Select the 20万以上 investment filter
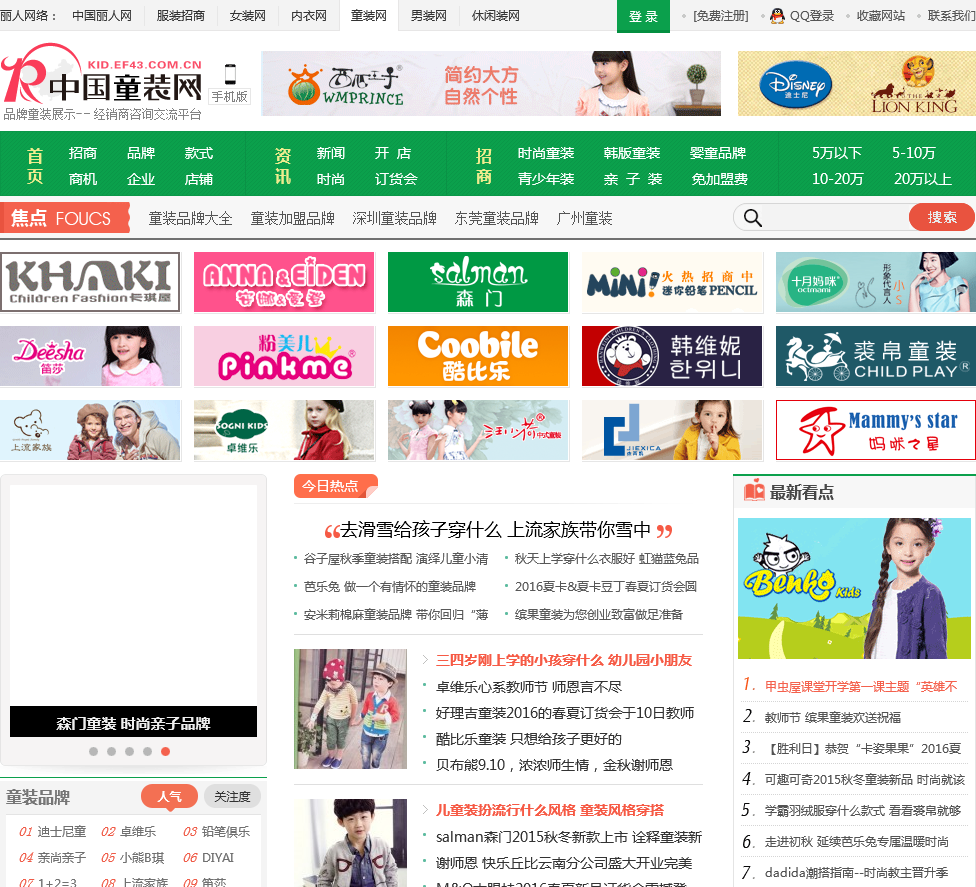 pyautogui.click(x=922, y=179)
